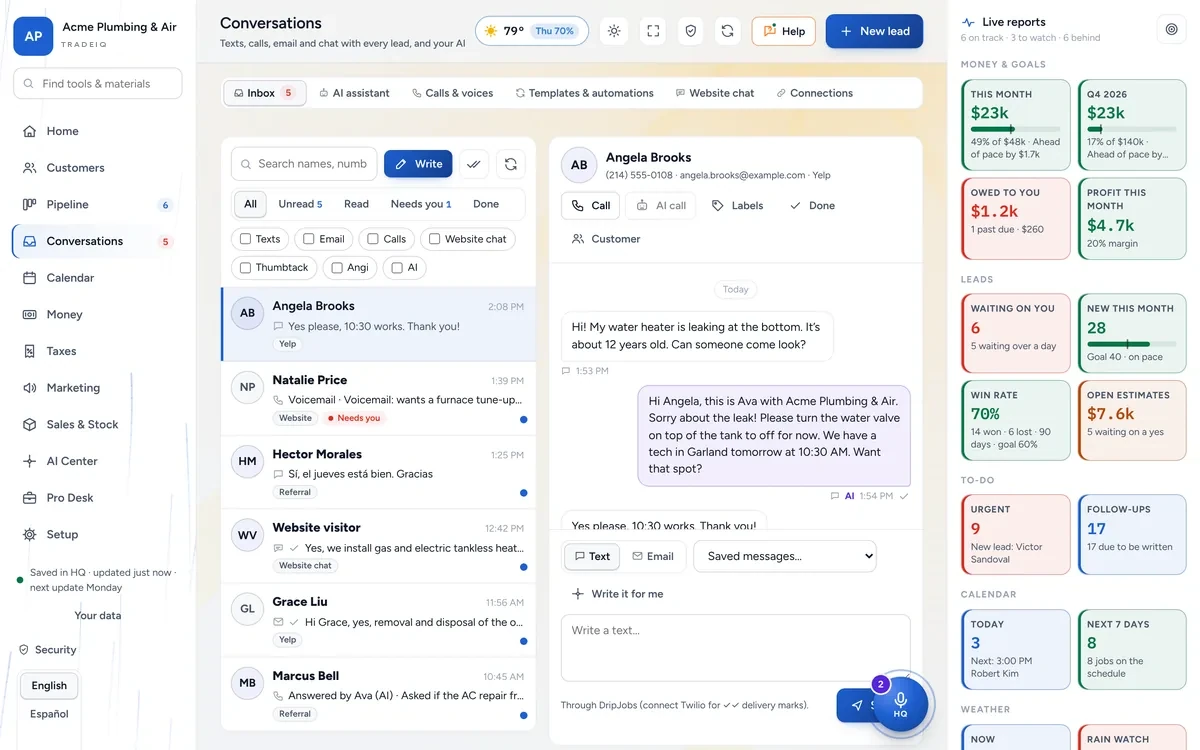
Task: Click the shield check icon in header
Action: (x=690, y=31)
